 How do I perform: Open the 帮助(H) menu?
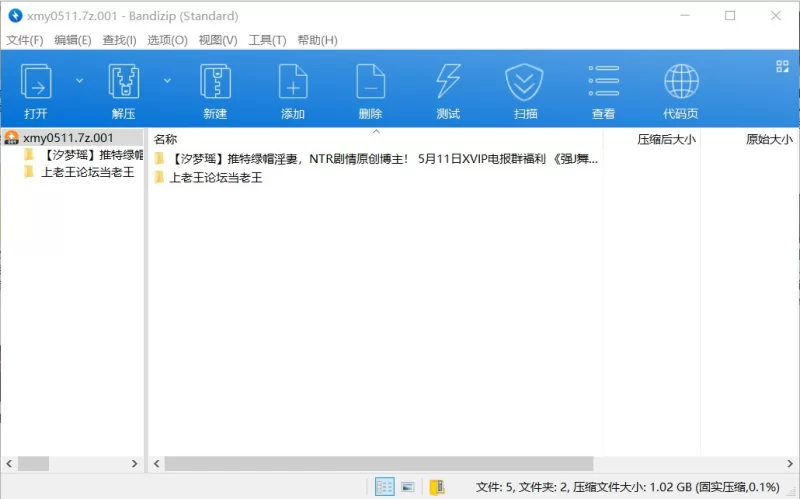point(317,40)
